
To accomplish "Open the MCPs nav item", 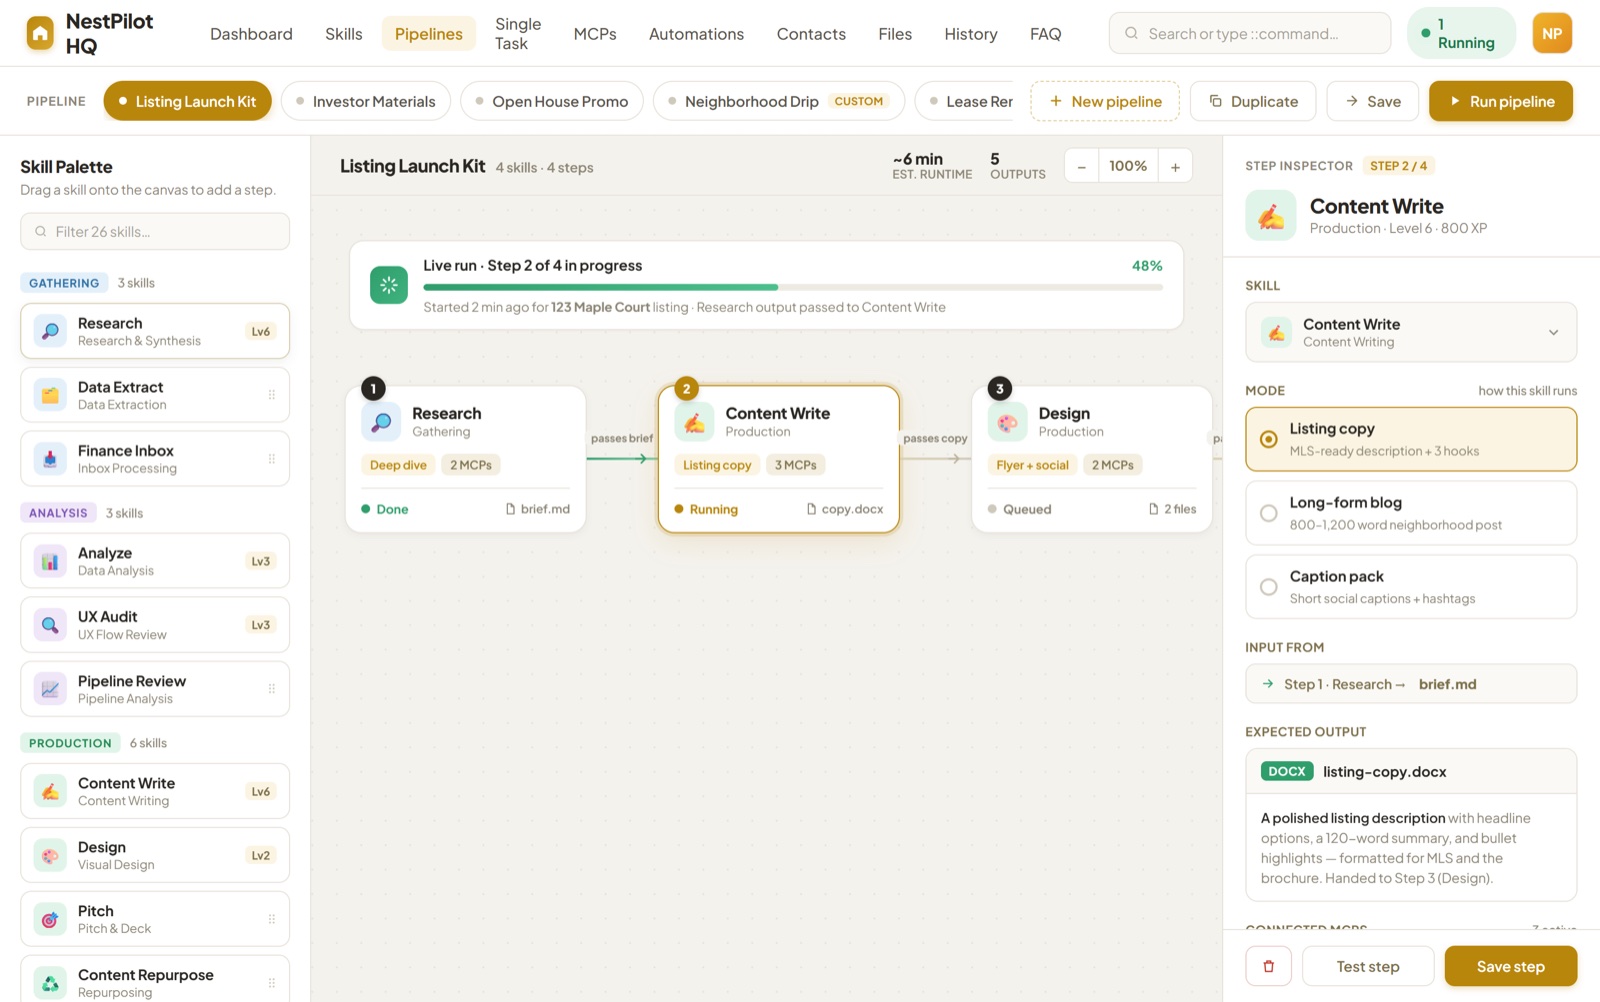I will [595, 34].
